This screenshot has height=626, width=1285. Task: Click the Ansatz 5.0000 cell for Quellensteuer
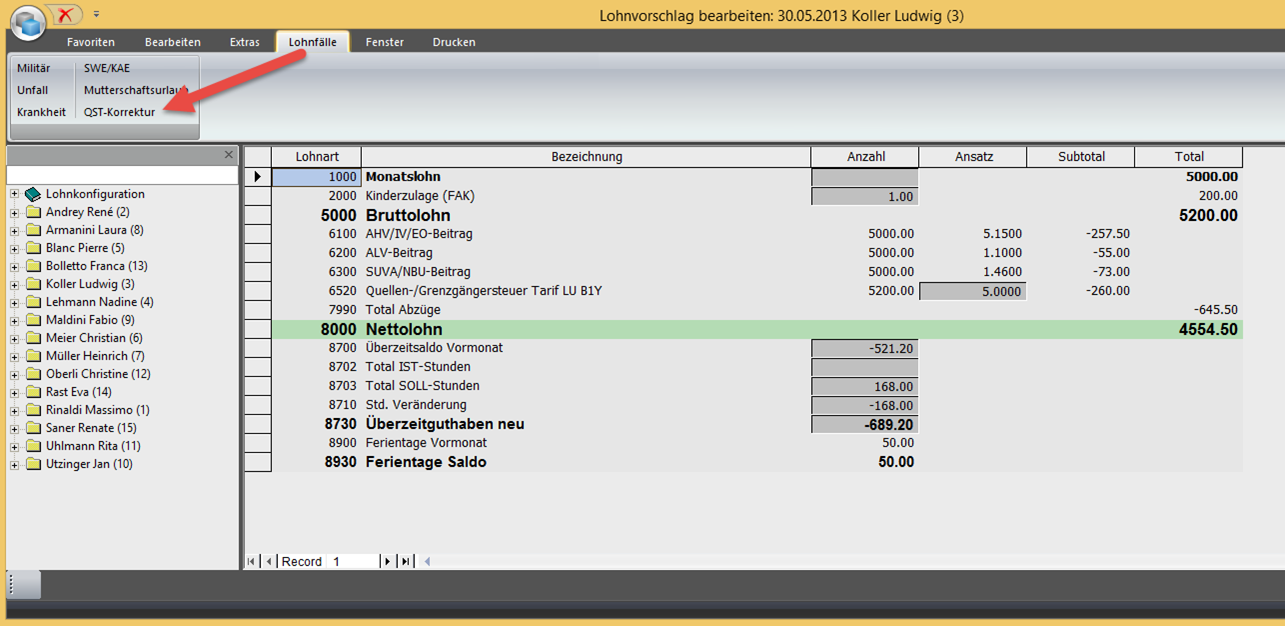(x=972, y=291)
